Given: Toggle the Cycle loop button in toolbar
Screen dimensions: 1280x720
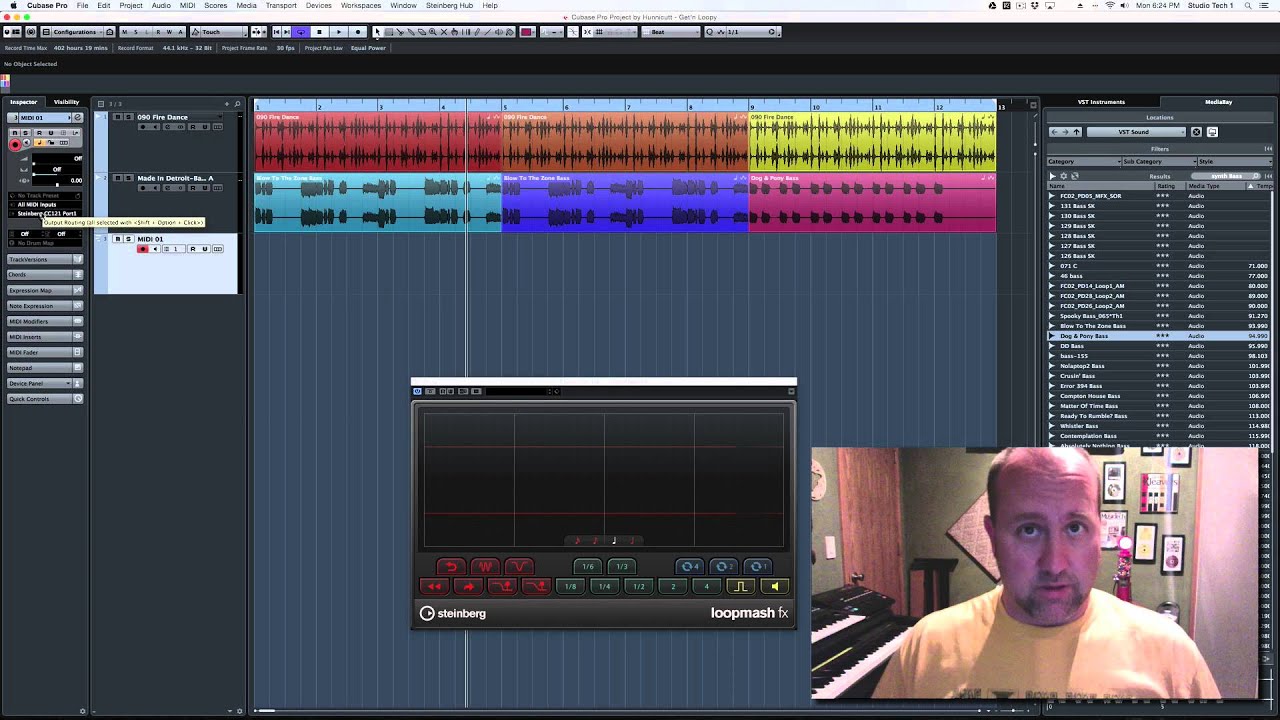Looking at the screenshot, I should pyautogui.click(x=301, y=32).
